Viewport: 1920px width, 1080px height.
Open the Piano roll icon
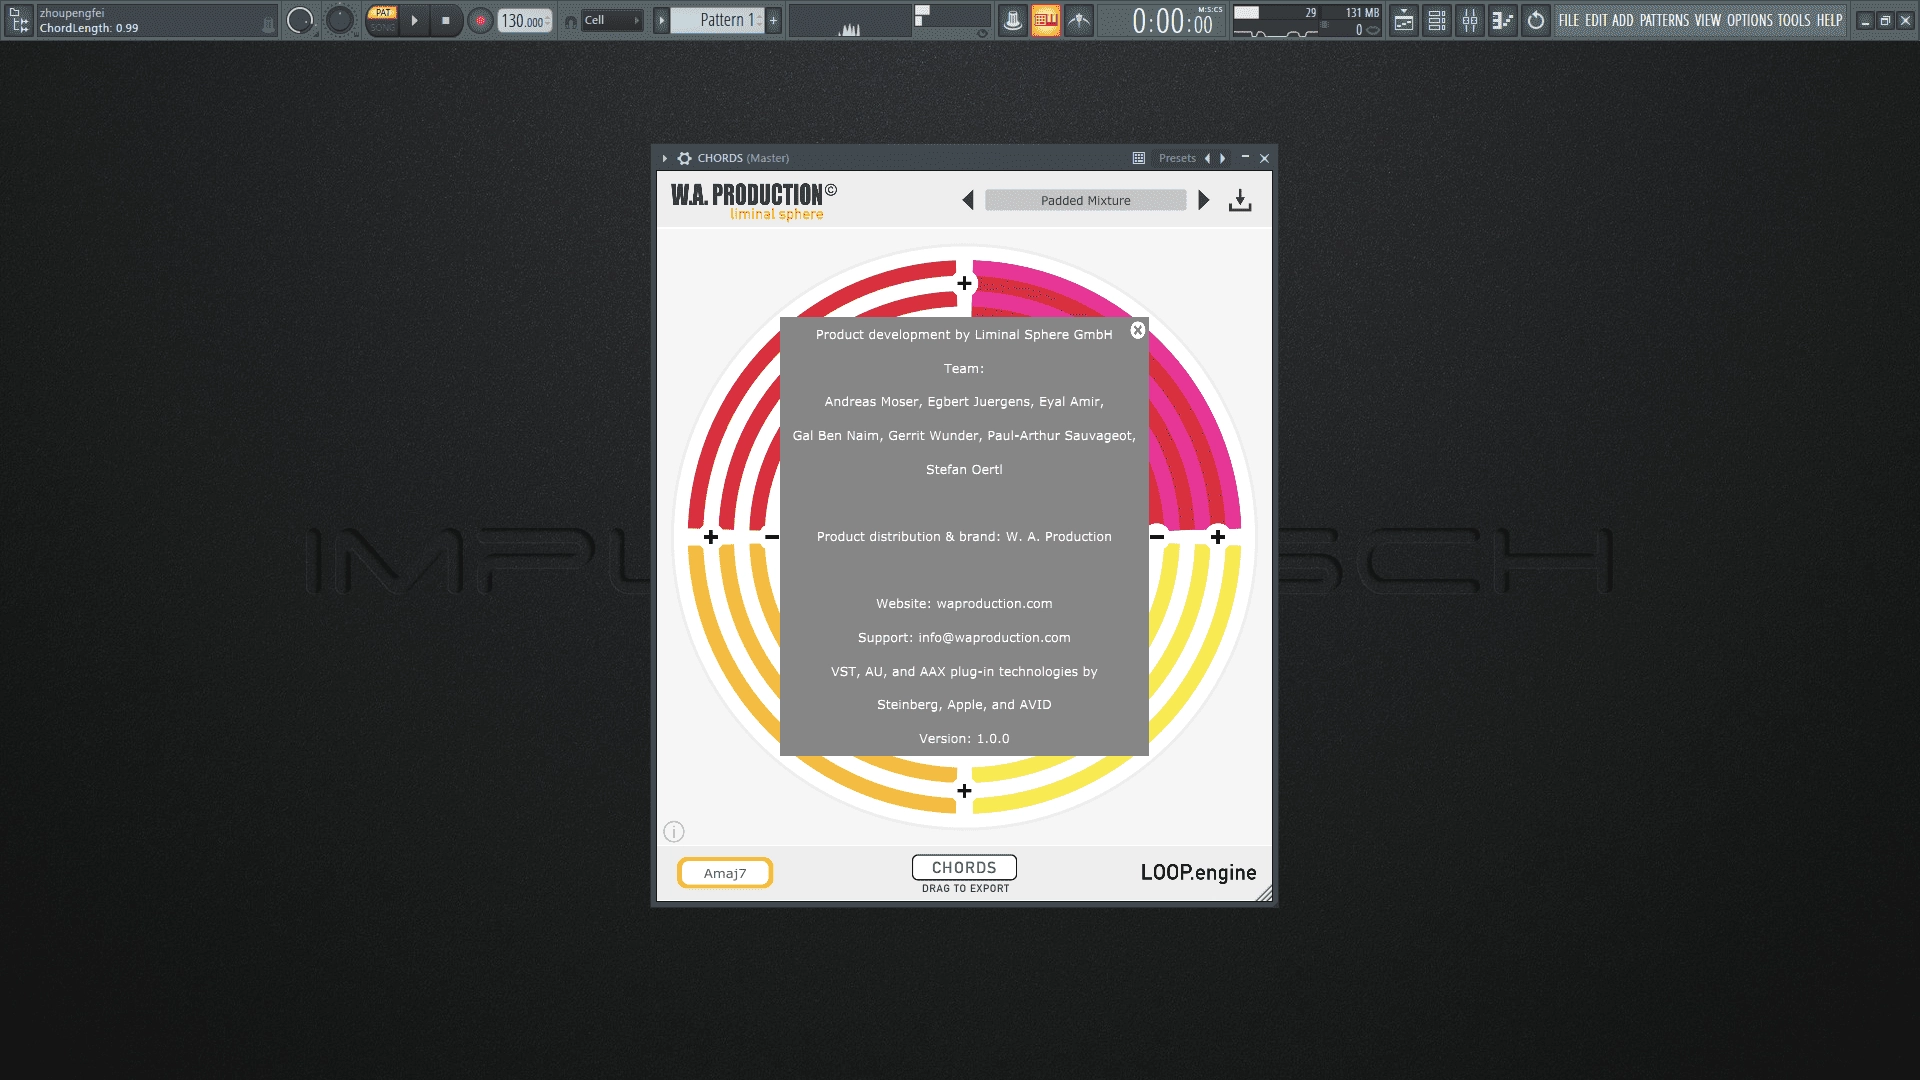tap(1503, 20)
